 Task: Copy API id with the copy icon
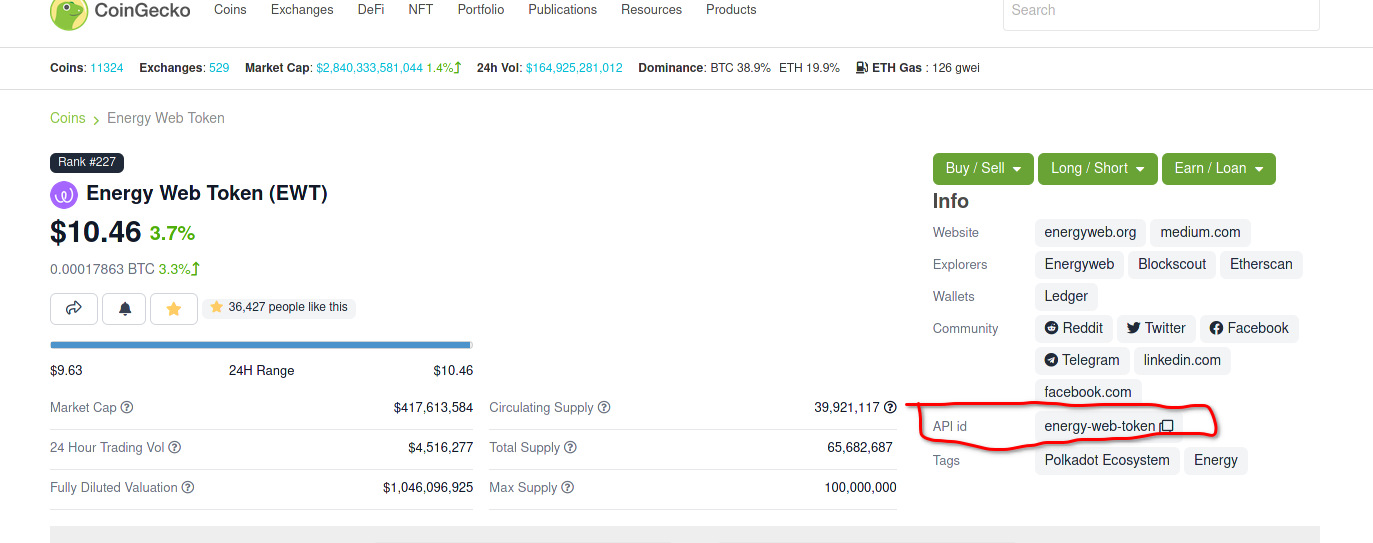click(x=1166, y=426)
